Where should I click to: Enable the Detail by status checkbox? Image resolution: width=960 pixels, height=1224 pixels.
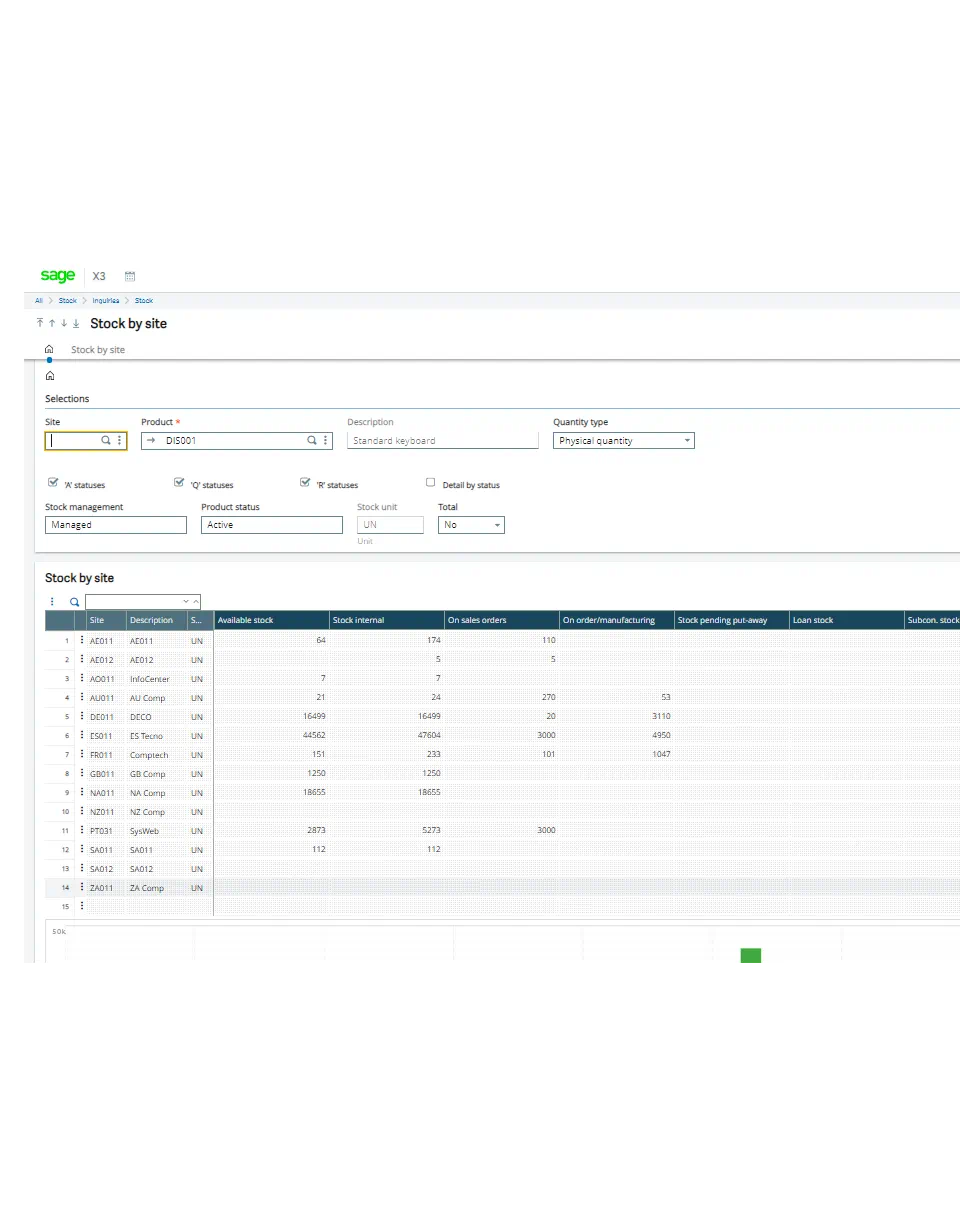[431, 483]
